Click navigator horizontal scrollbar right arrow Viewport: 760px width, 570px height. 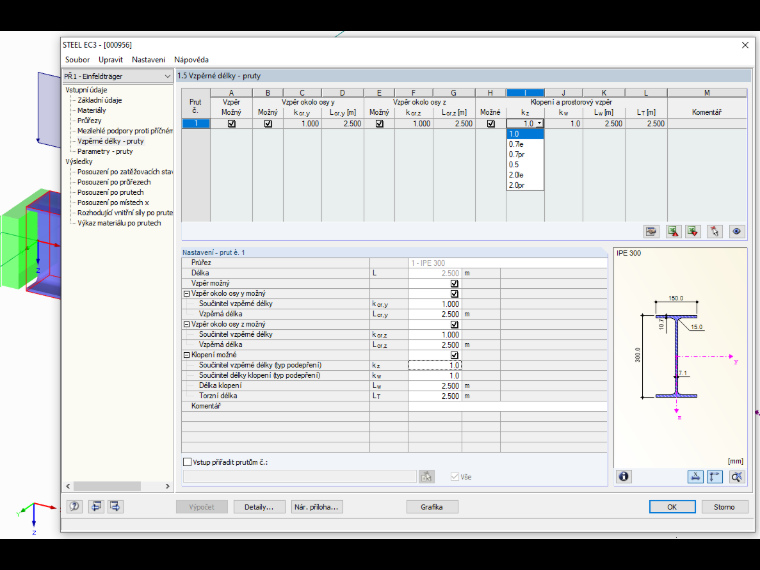pos(167,486)
